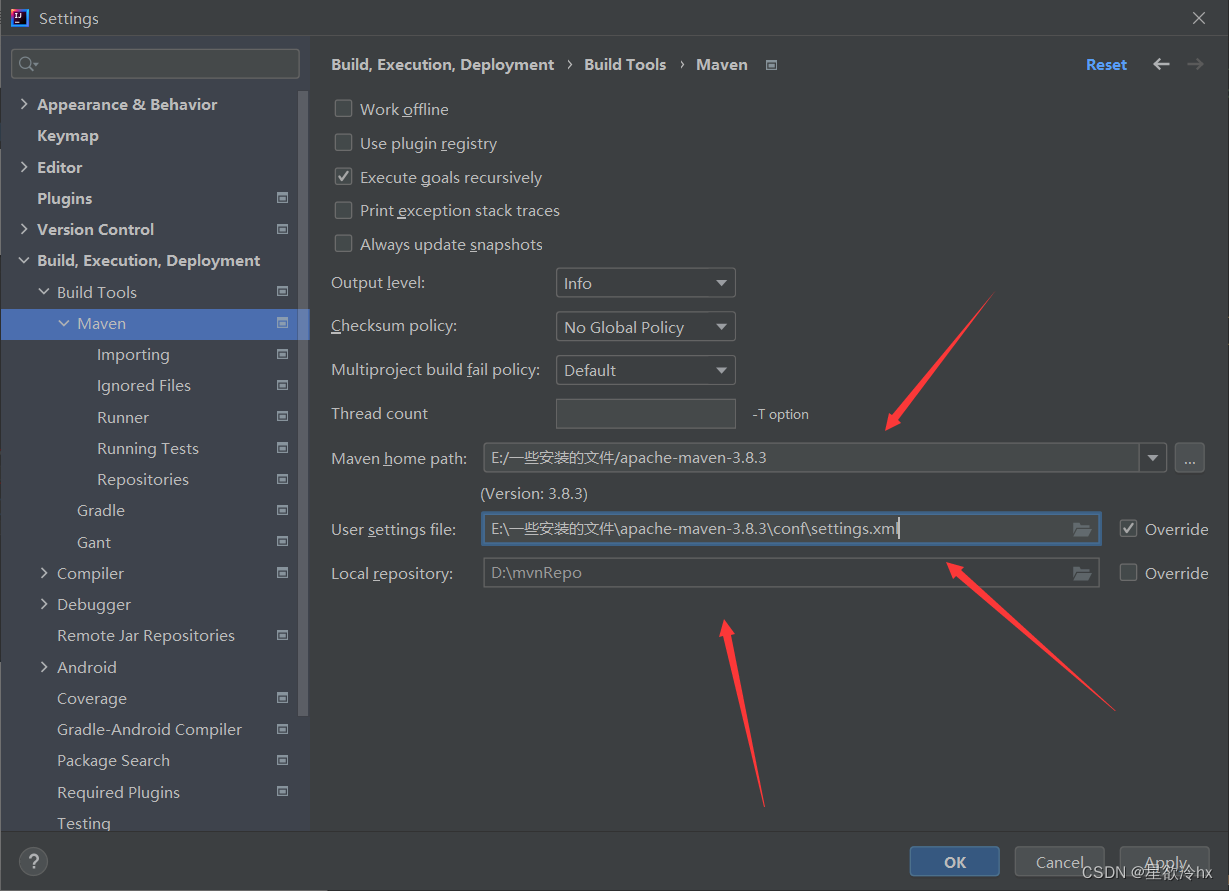Click the project-level icon next to Maven breadcrumb
The height and width of the screenshot is (891, 1229).
click(771, 65)
